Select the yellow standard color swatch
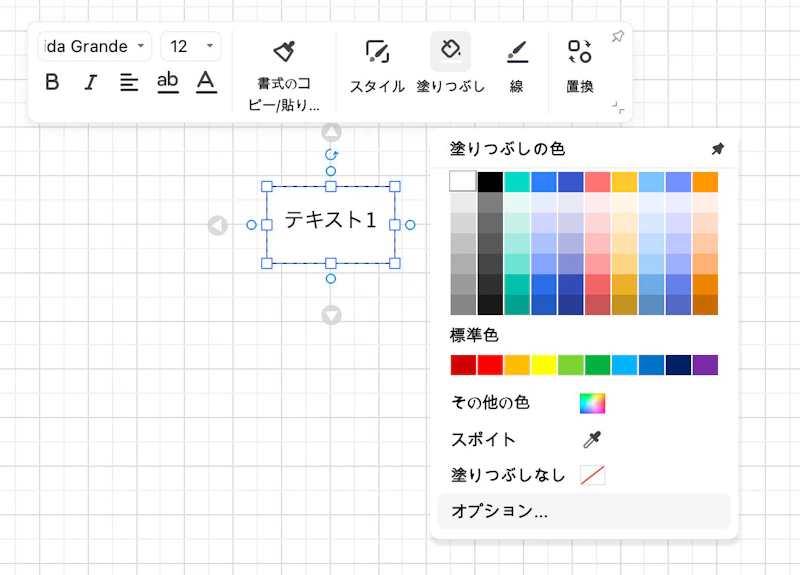The width and height of the screenshot is (800, 575). [x=544, y=365]
